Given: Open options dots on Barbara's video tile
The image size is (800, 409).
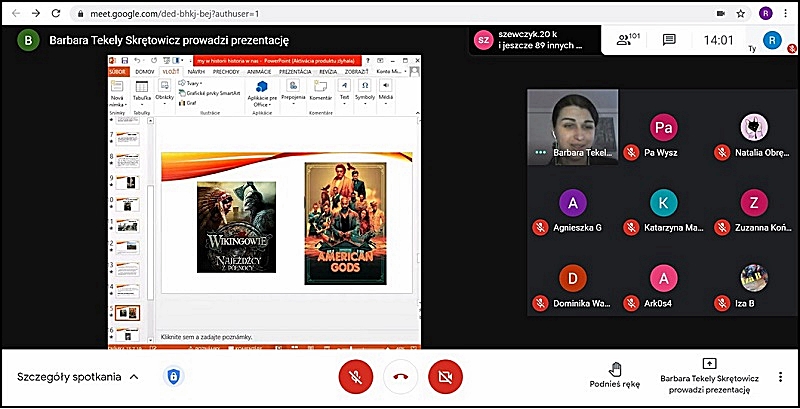Looking at the screenshot, I should [x=540, y=152].
